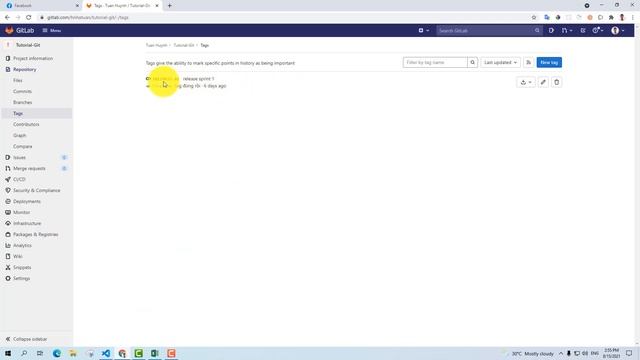Open the Packages & Registries icon
This screenshot has height=360, width=640.
(8, 235)
